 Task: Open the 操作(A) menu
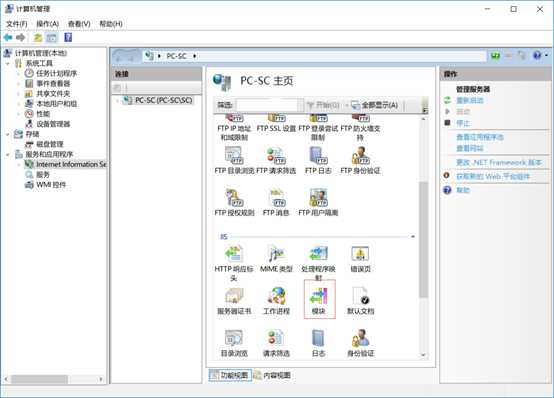[47, 24]
